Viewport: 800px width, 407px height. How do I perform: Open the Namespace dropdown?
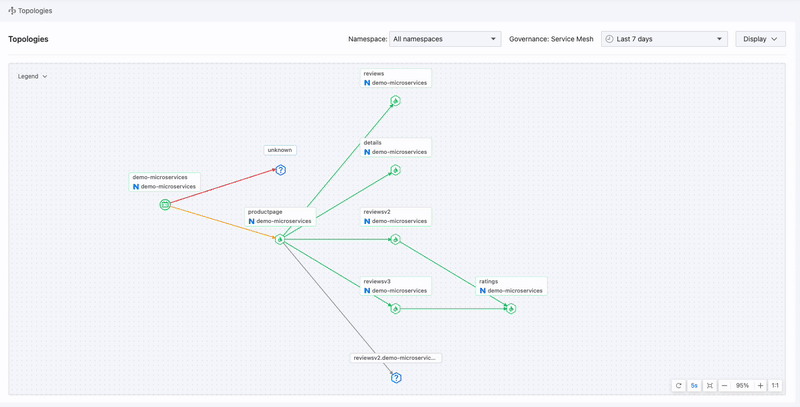point(445,39)
